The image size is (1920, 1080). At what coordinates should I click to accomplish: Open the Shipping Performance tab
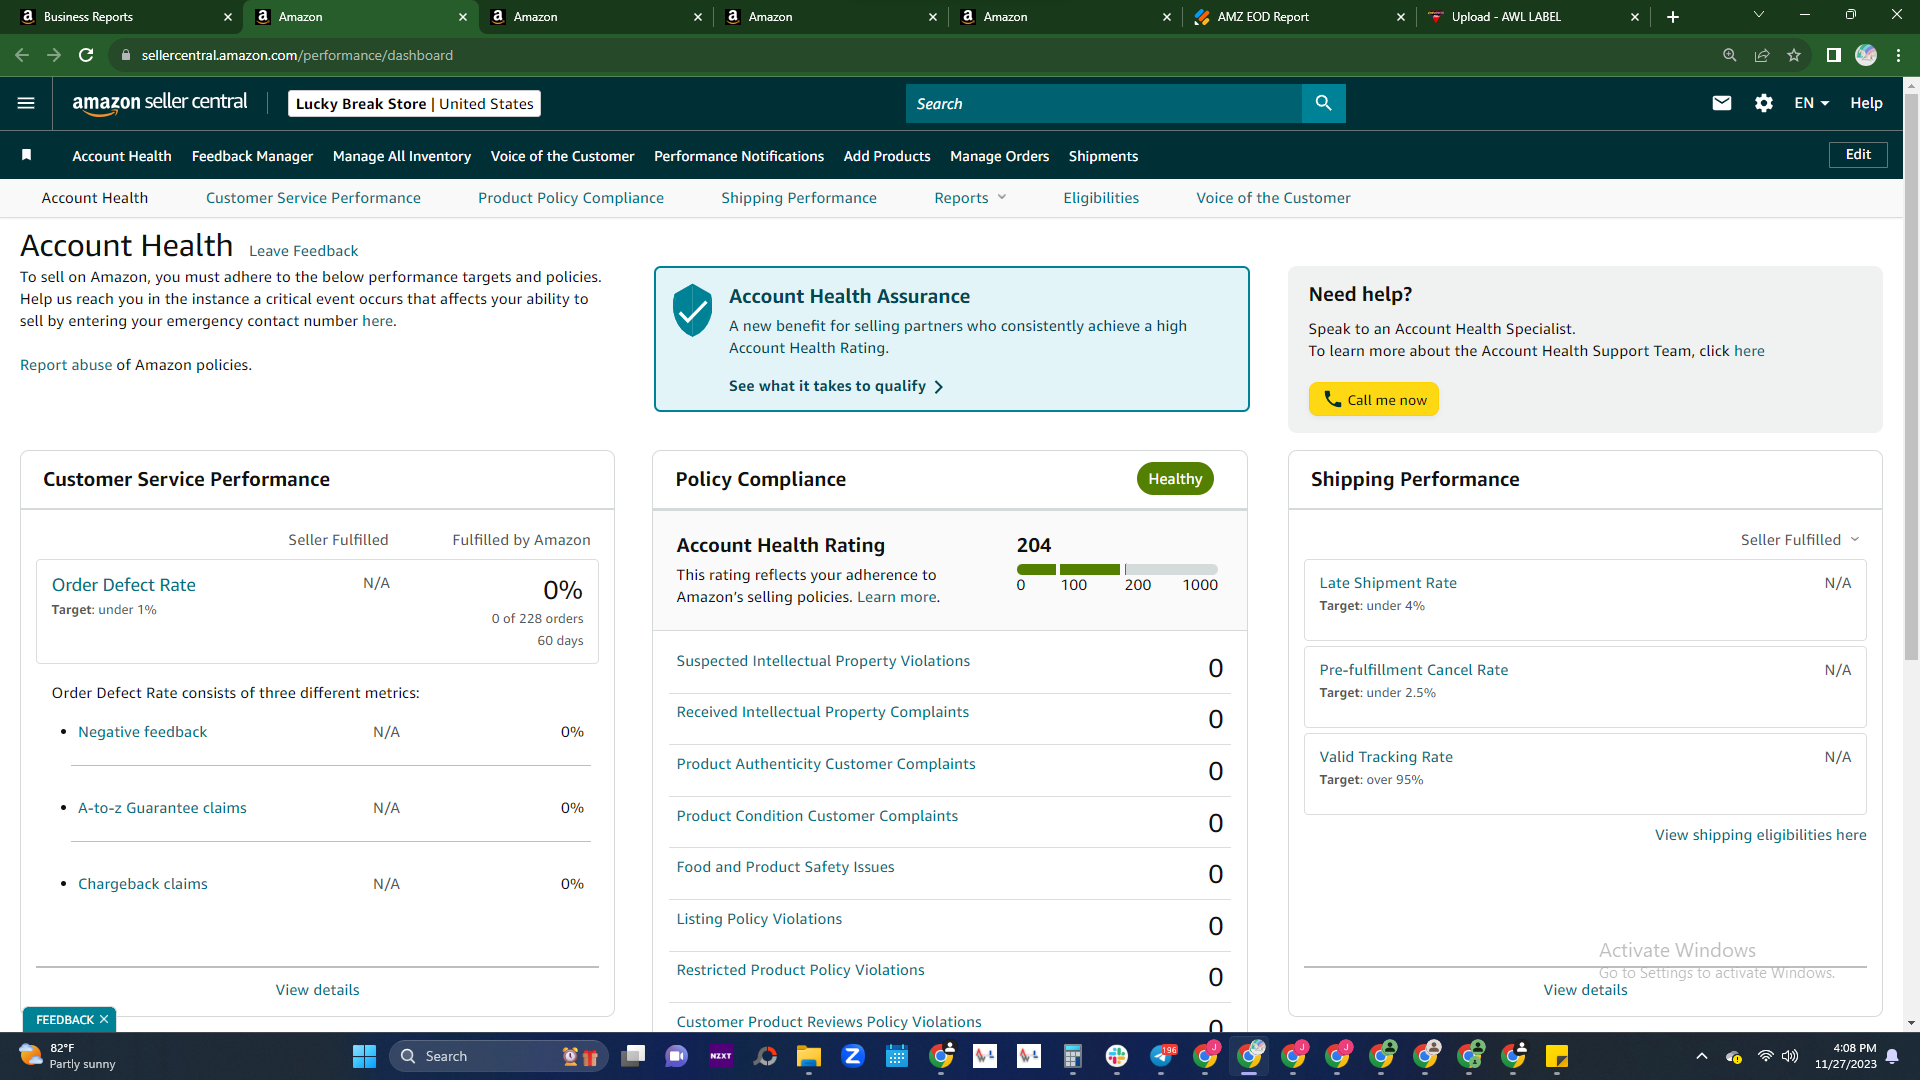point(799,198)
